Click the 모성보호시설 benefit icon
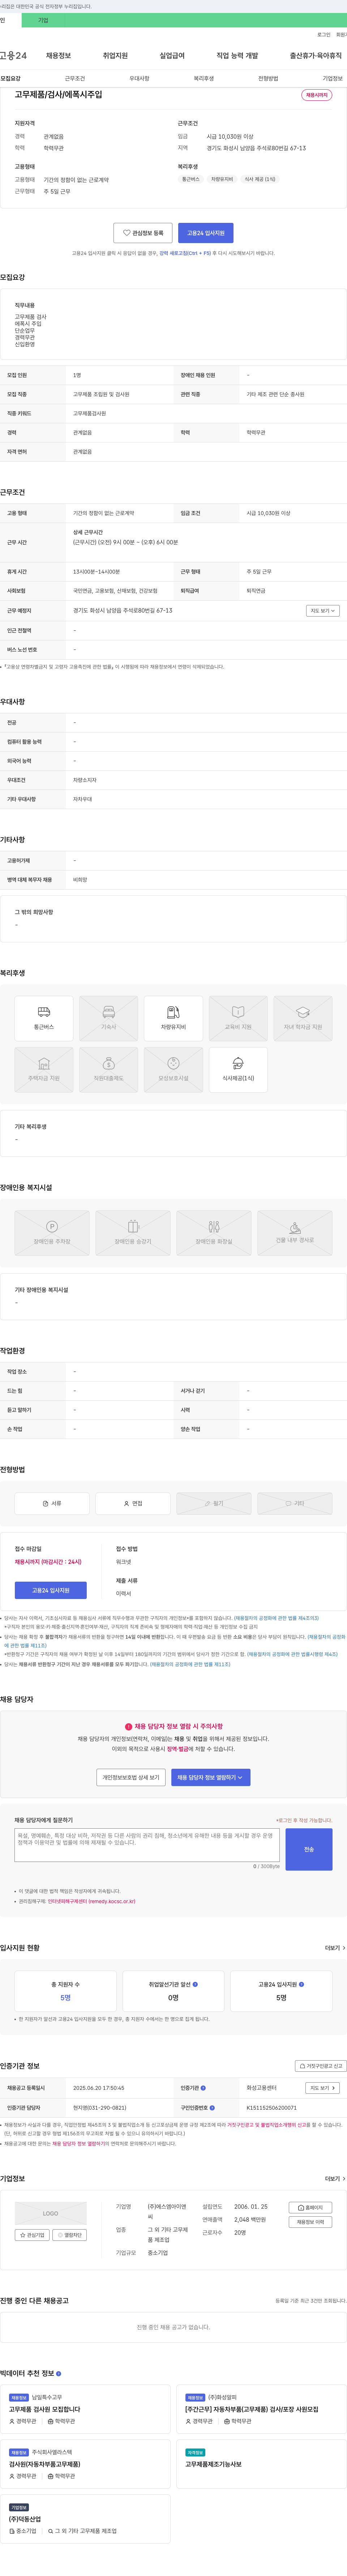Viewport: 347px width, 2576px height. (173, 1069)
